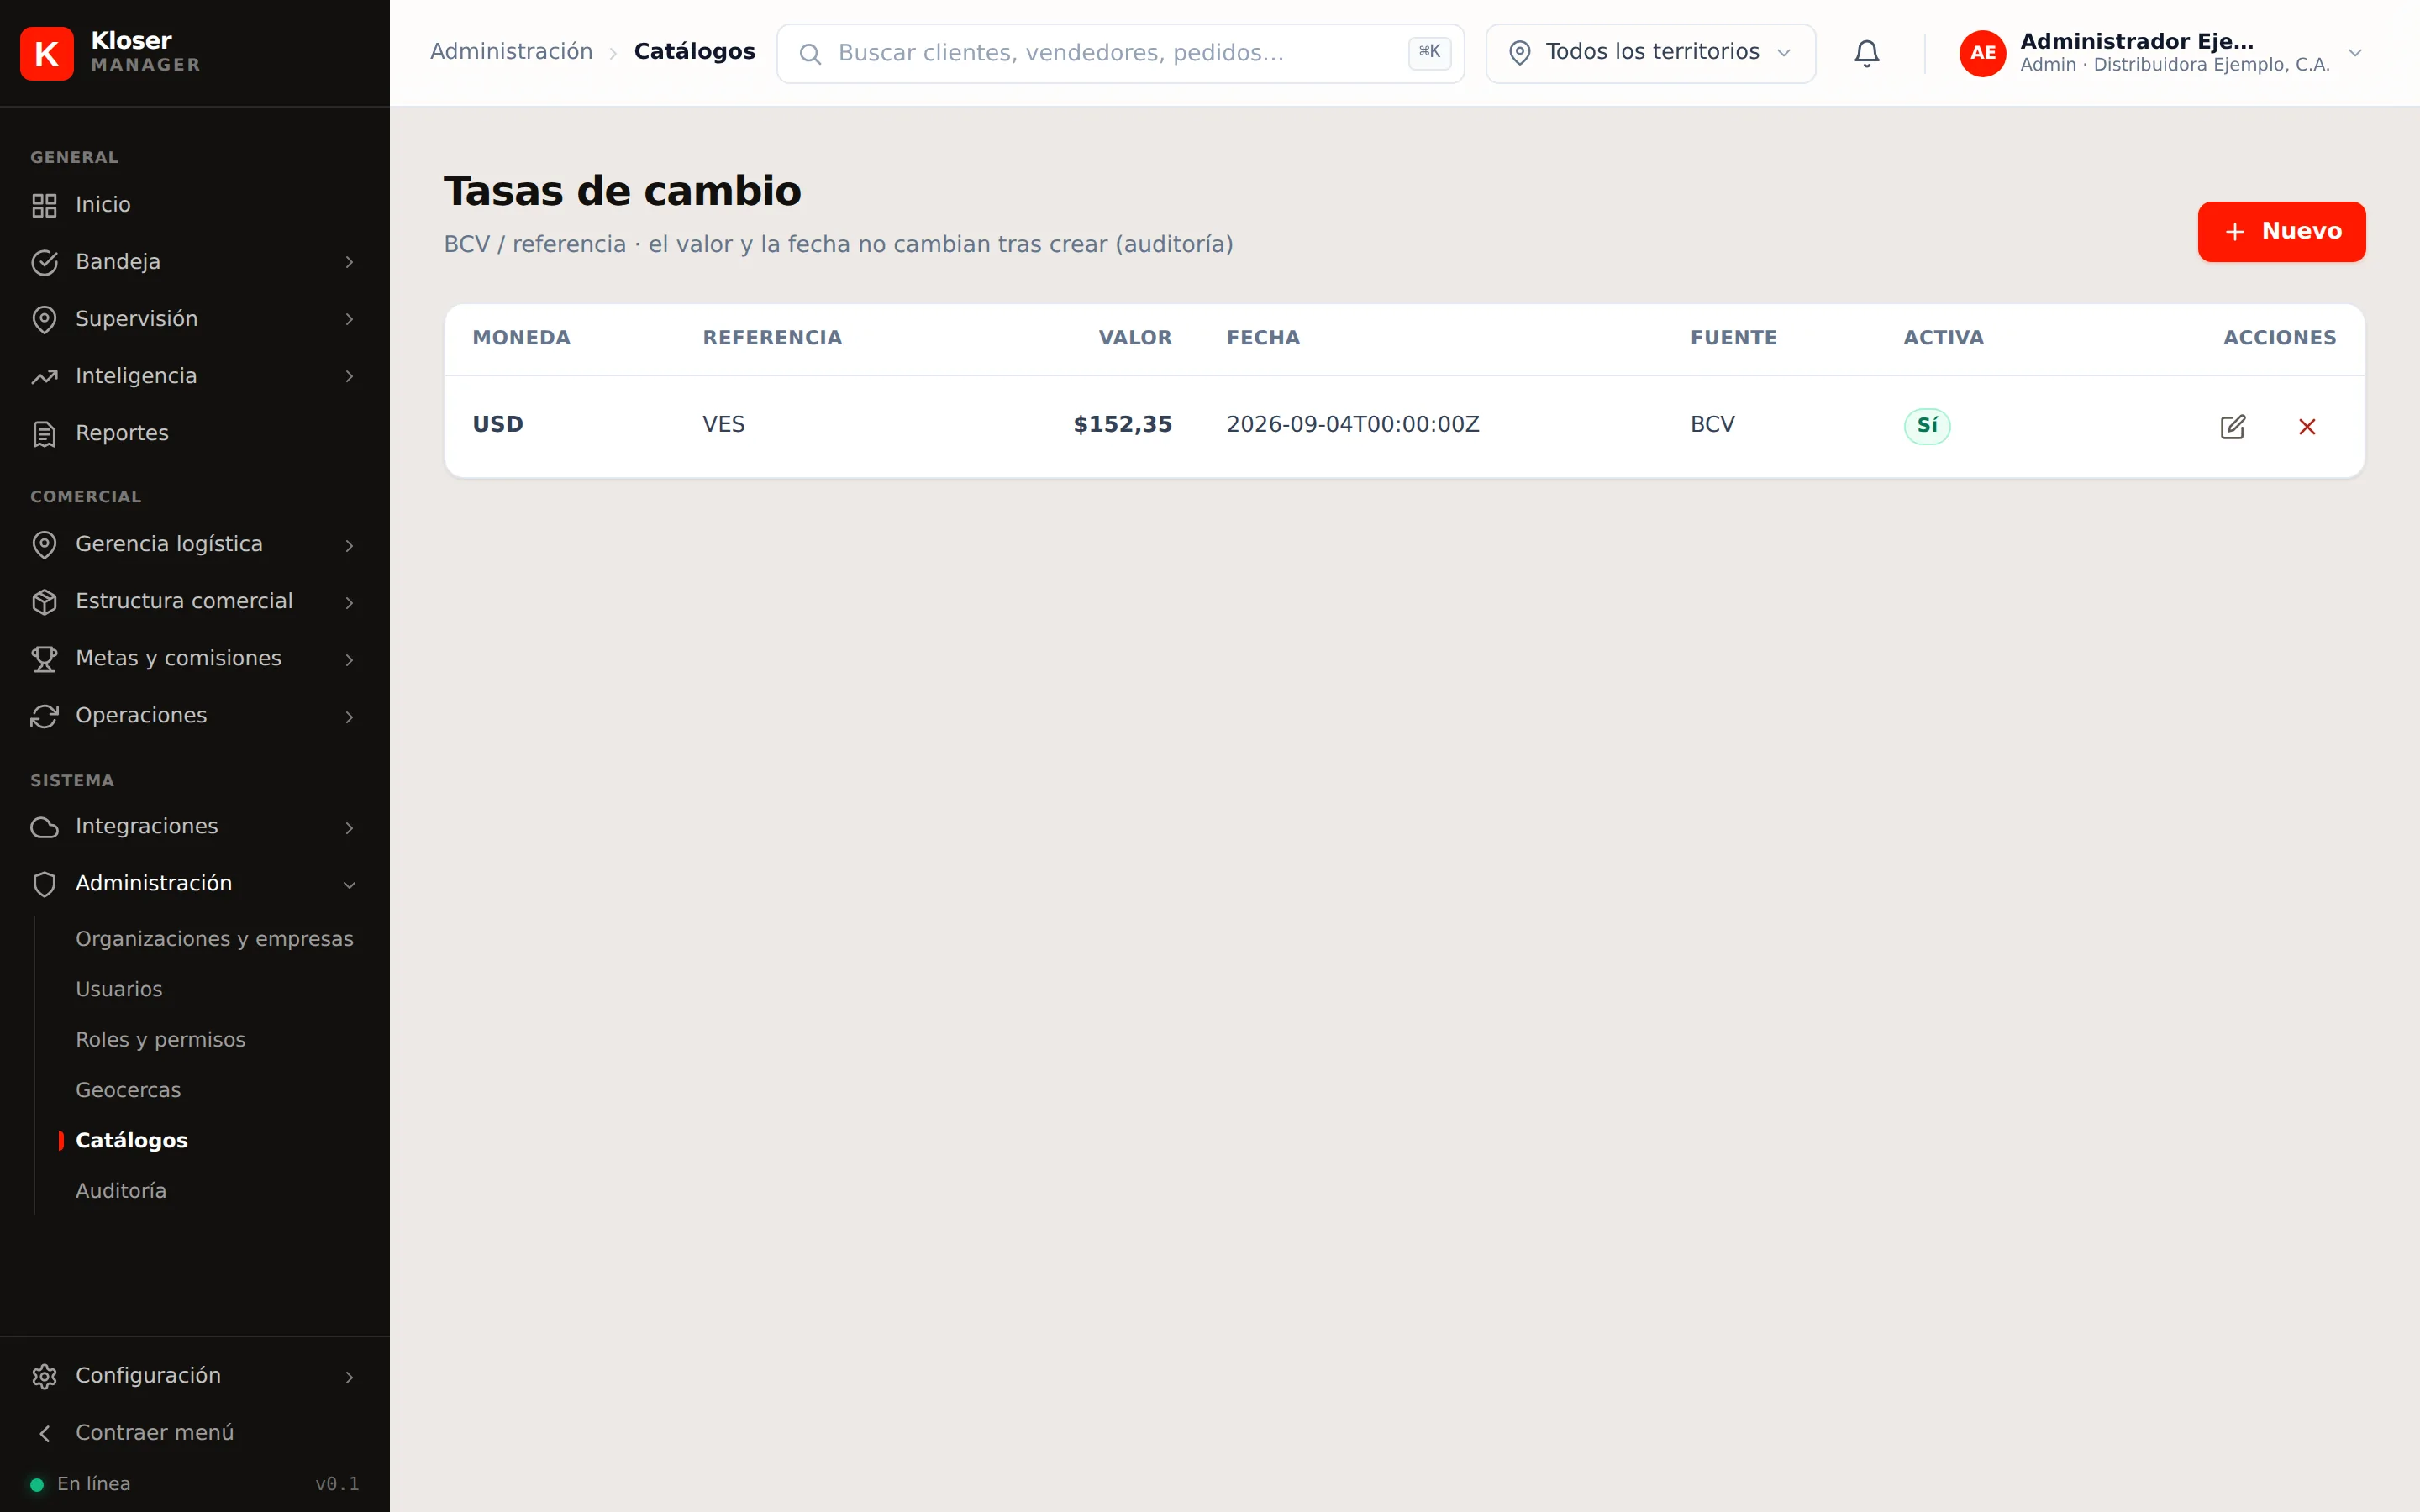Focus the Buscar clientes search field
2420x1512 pixels.
point(1120,53)
